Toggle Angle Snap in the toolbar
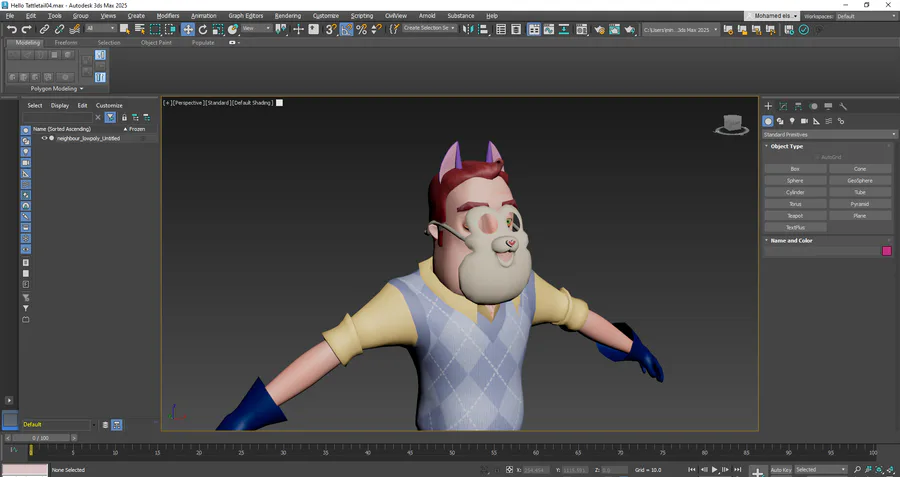This screenshot has width=900, height=477. (x=346, y=29)
